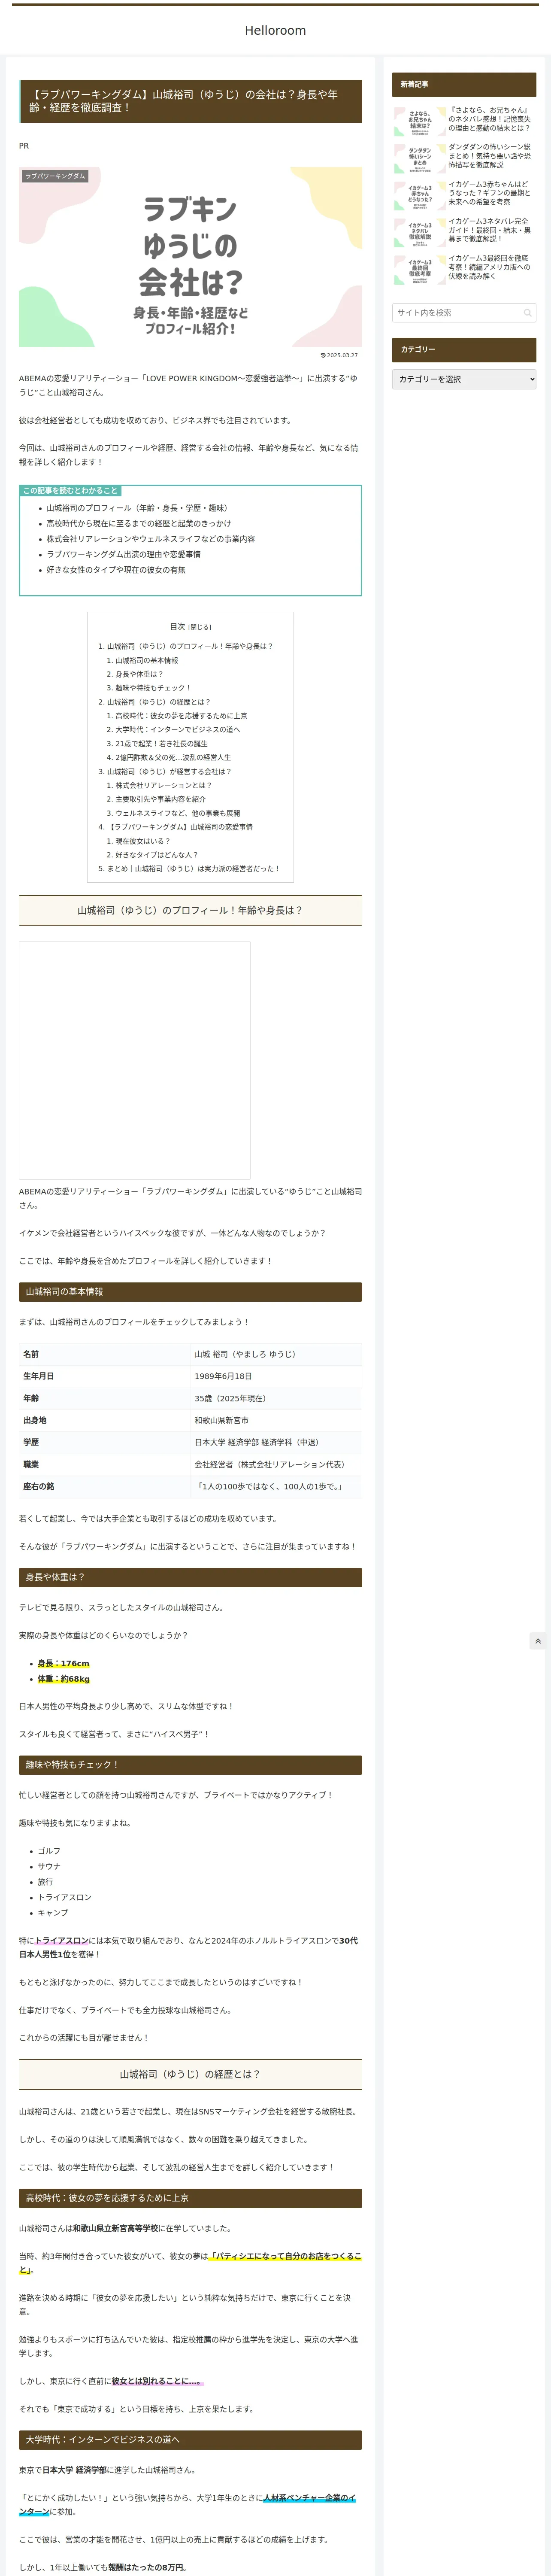The width and height of the screenshot is (551, 2576).
Task: Click the search magnifier icon in sidebar
Action: 527,313
